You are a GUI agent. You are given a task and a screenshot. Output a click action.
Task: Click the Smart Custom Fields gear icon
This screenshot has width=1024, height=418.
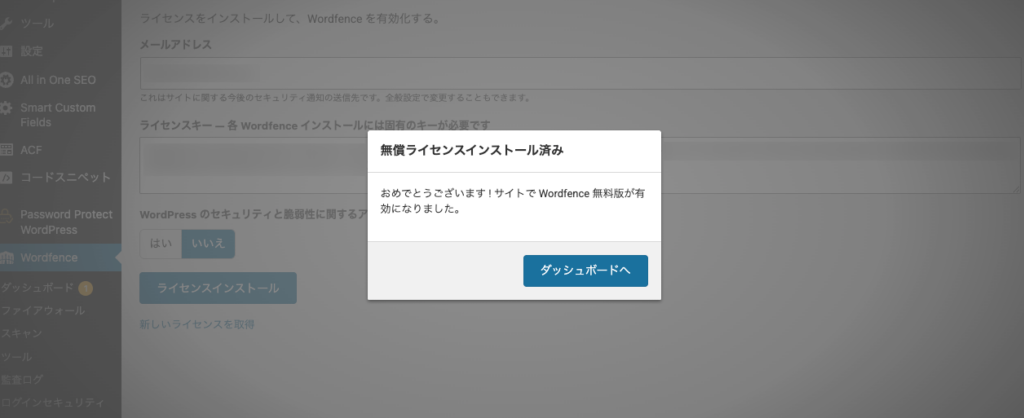(x=6, y=108)
